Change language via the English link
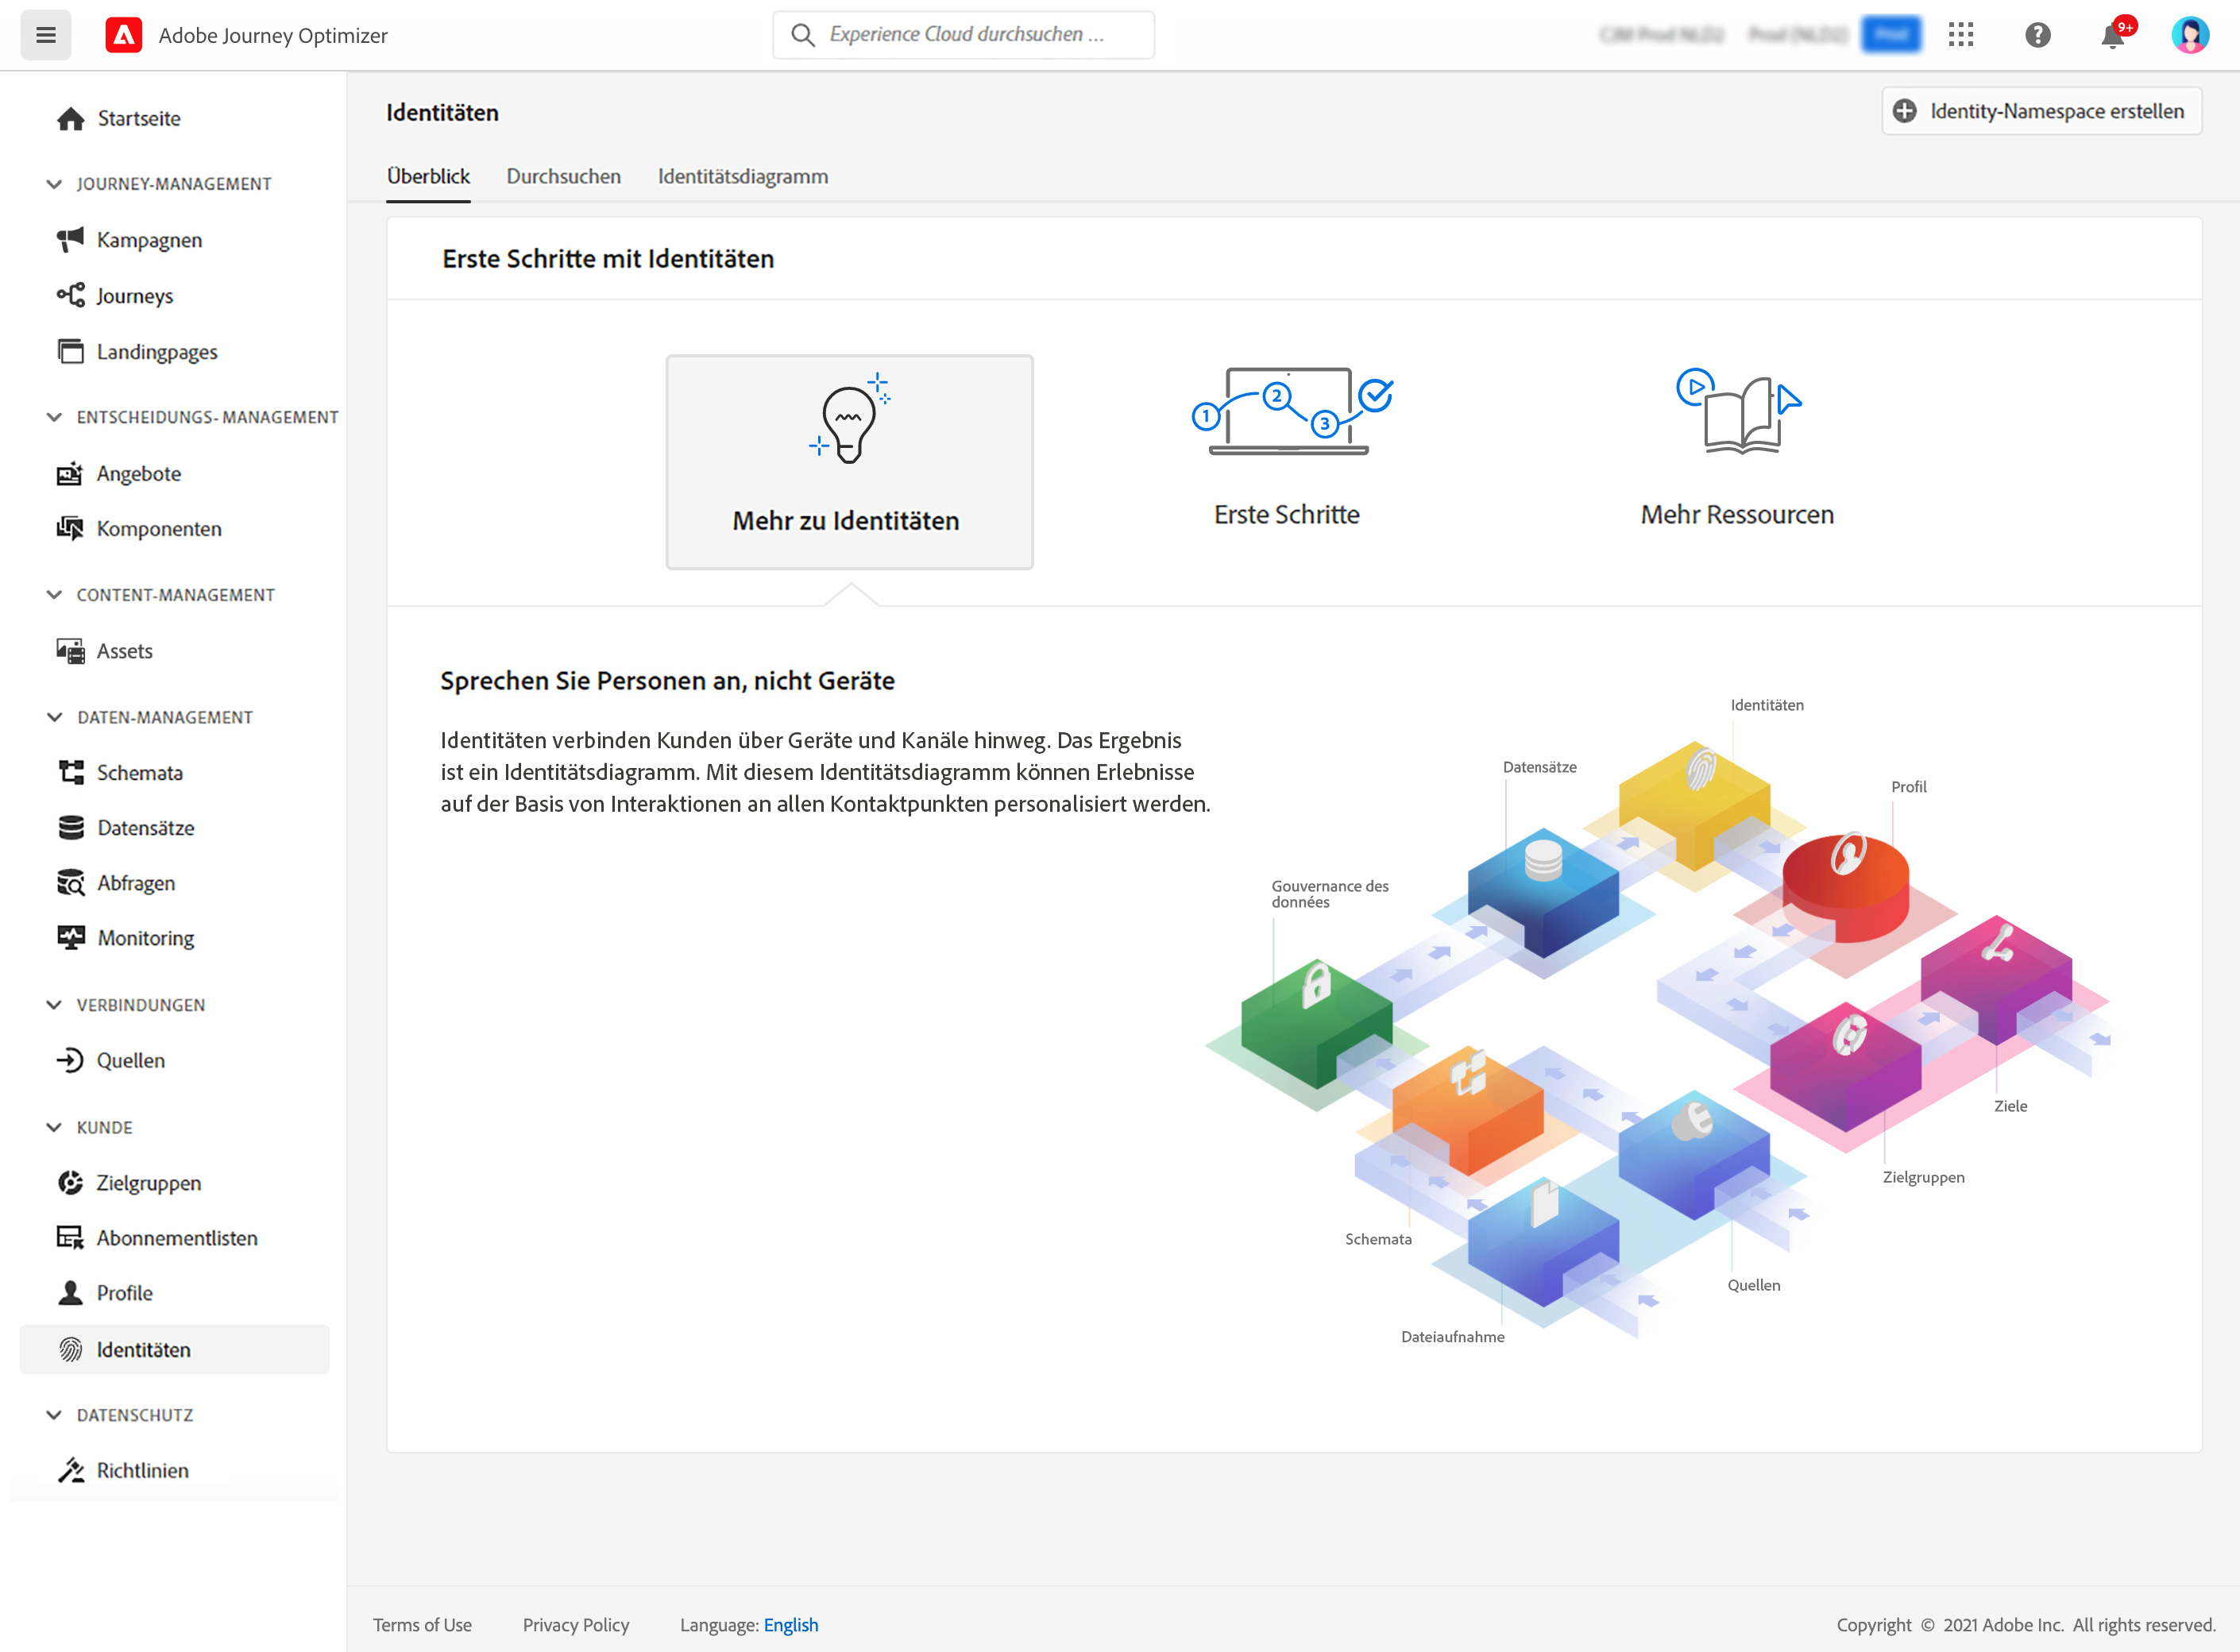This screenshot has height=1652, width=2240. tap(790, 1625)
